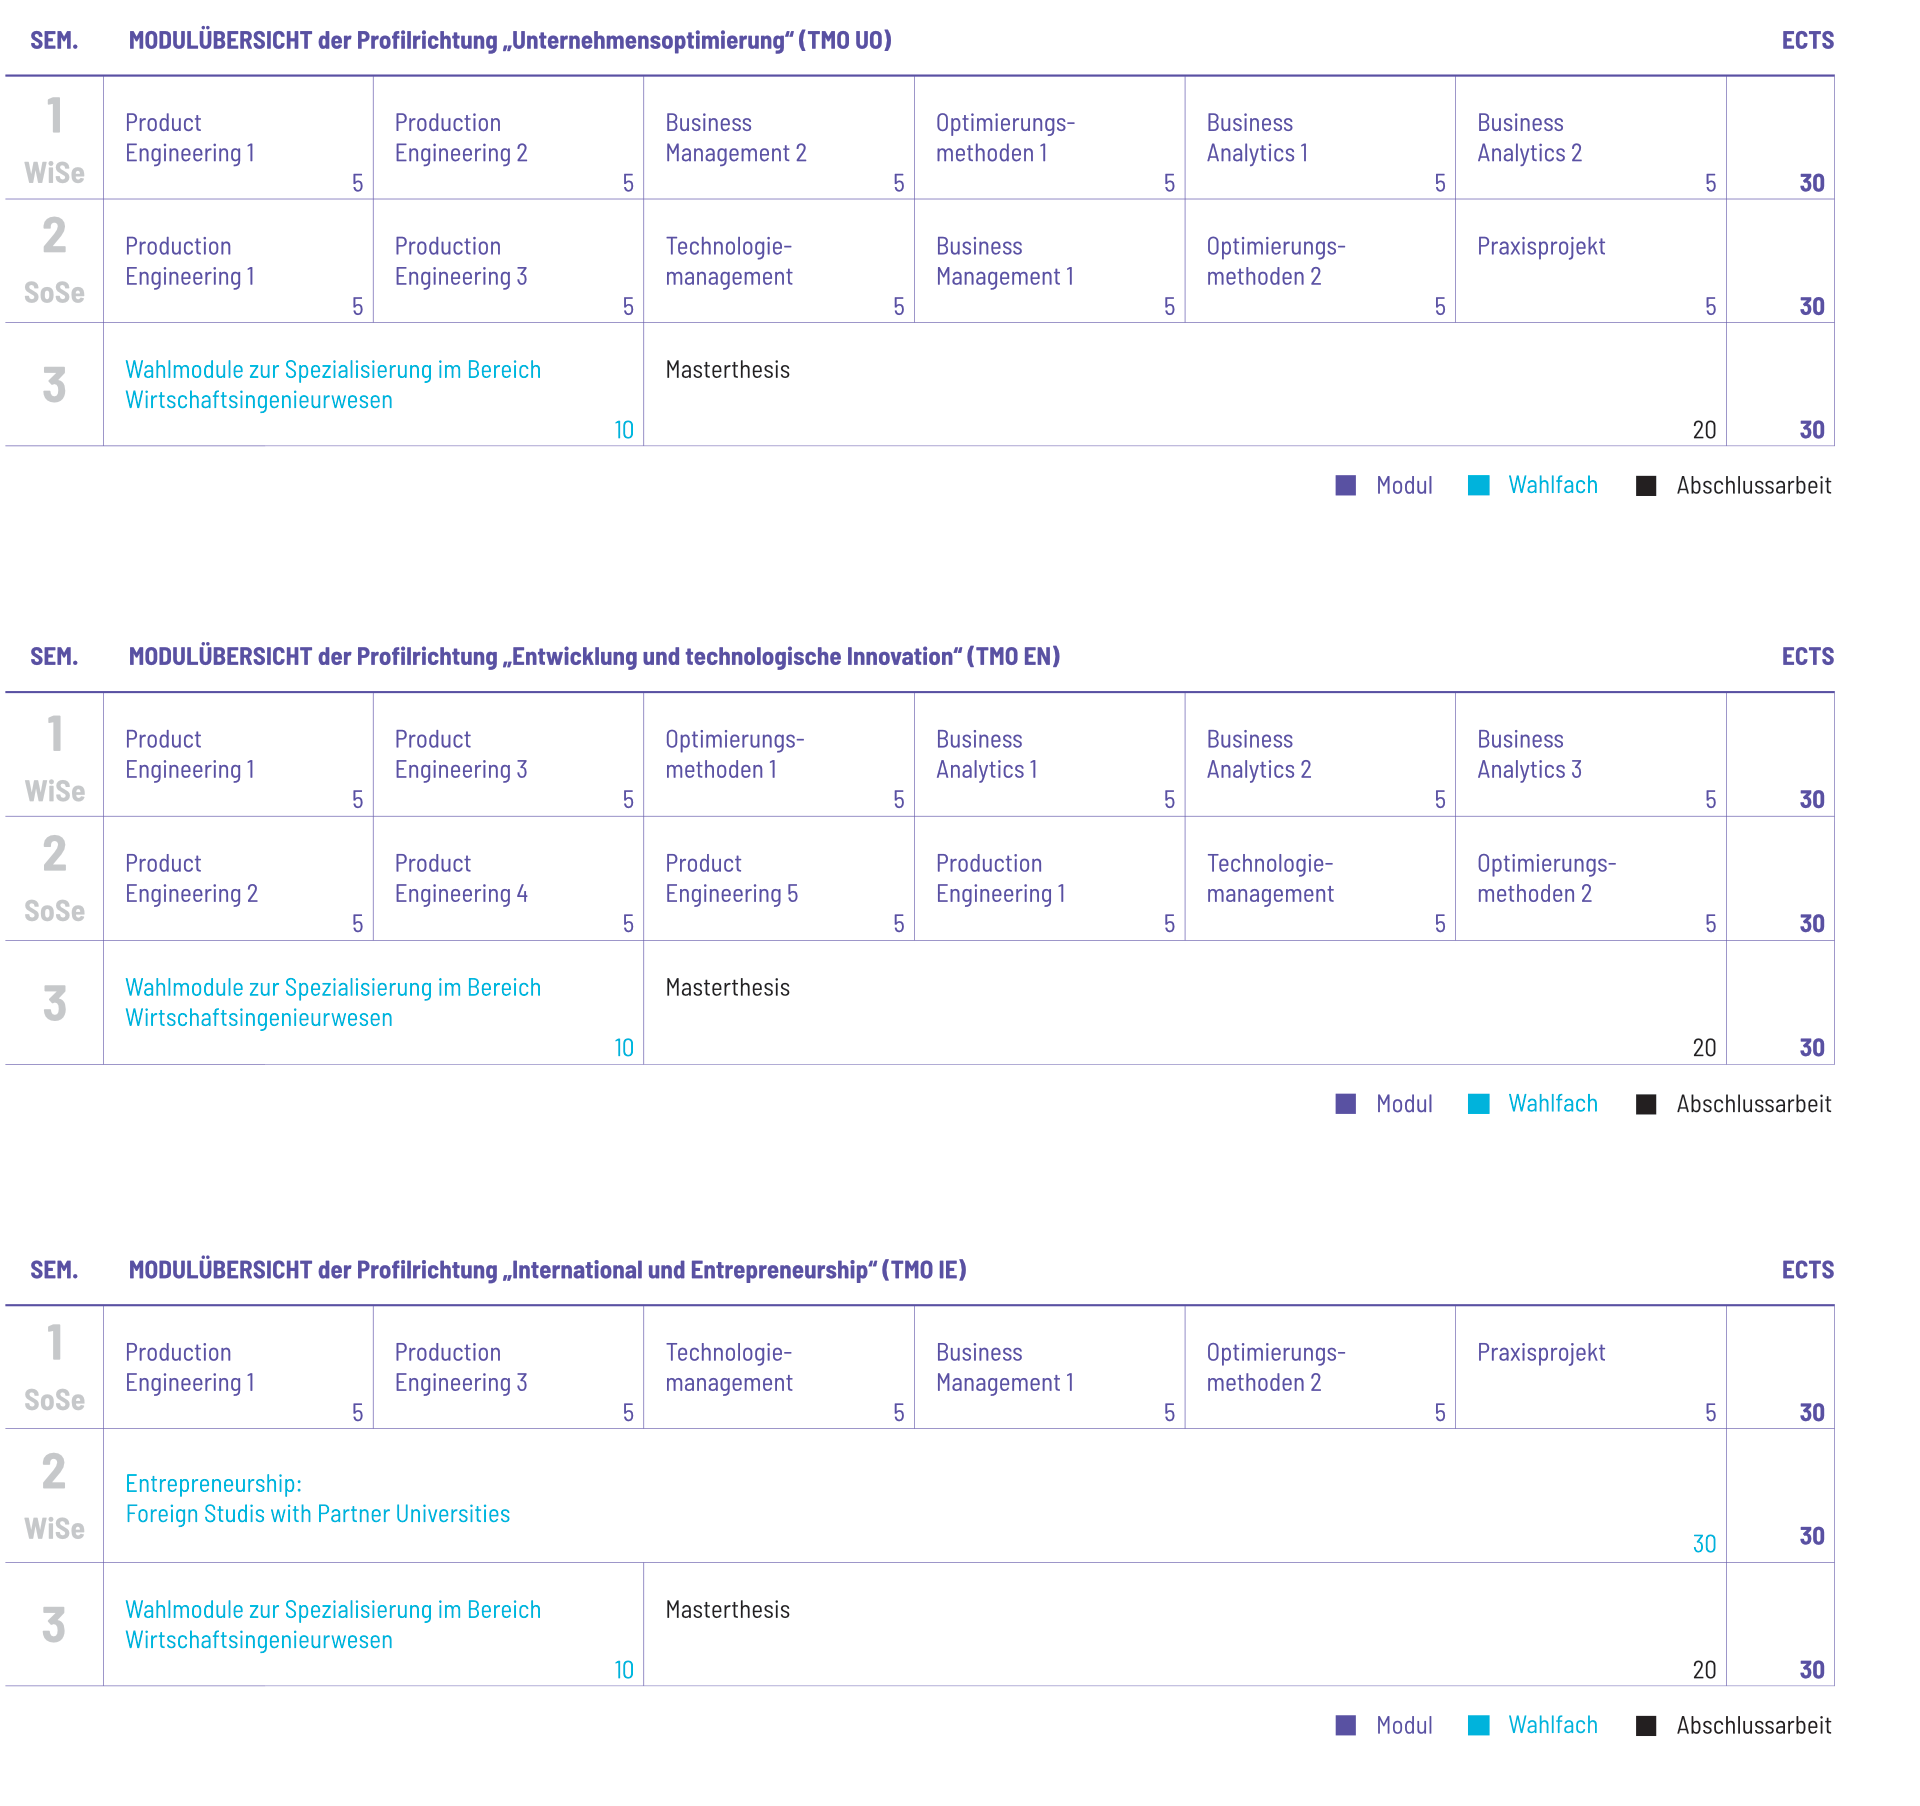1920x1806 pixels.
Task: Click 'Optimierungsmethoden 2' in the TMO IE table
Action: [x=1276, y=1367]
